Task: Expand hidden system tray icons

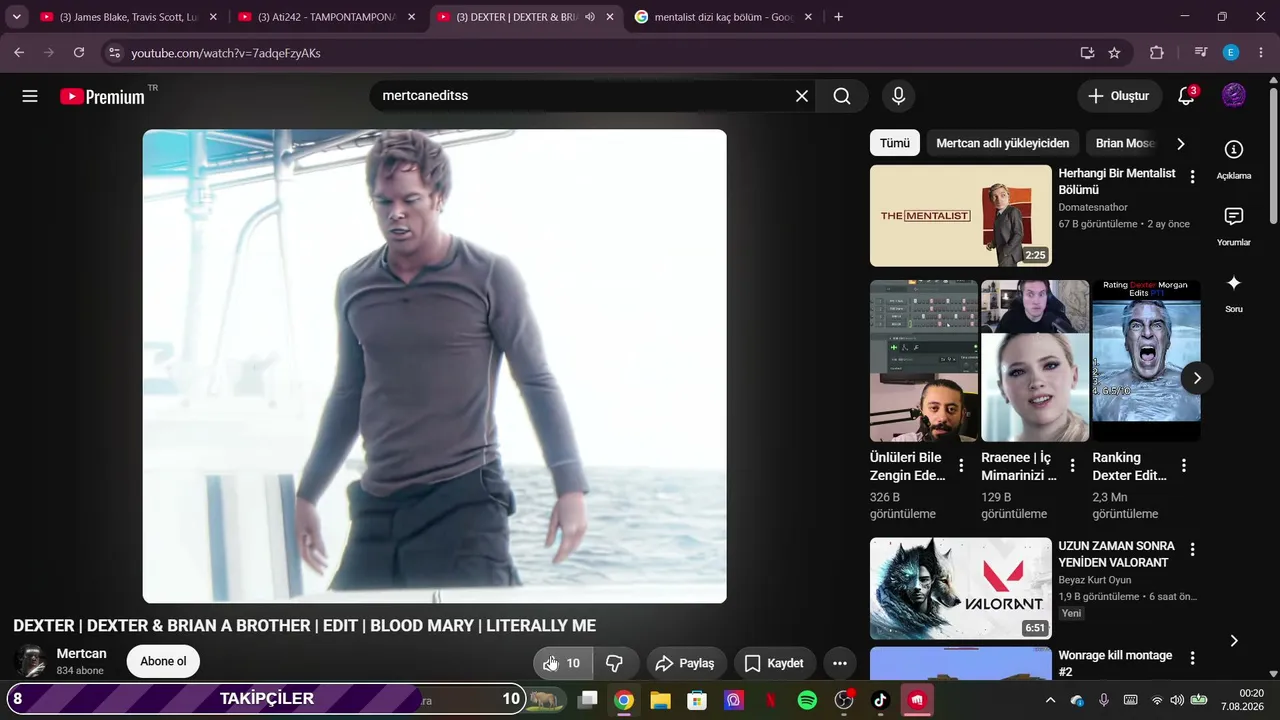Action: coord(1050,700)
